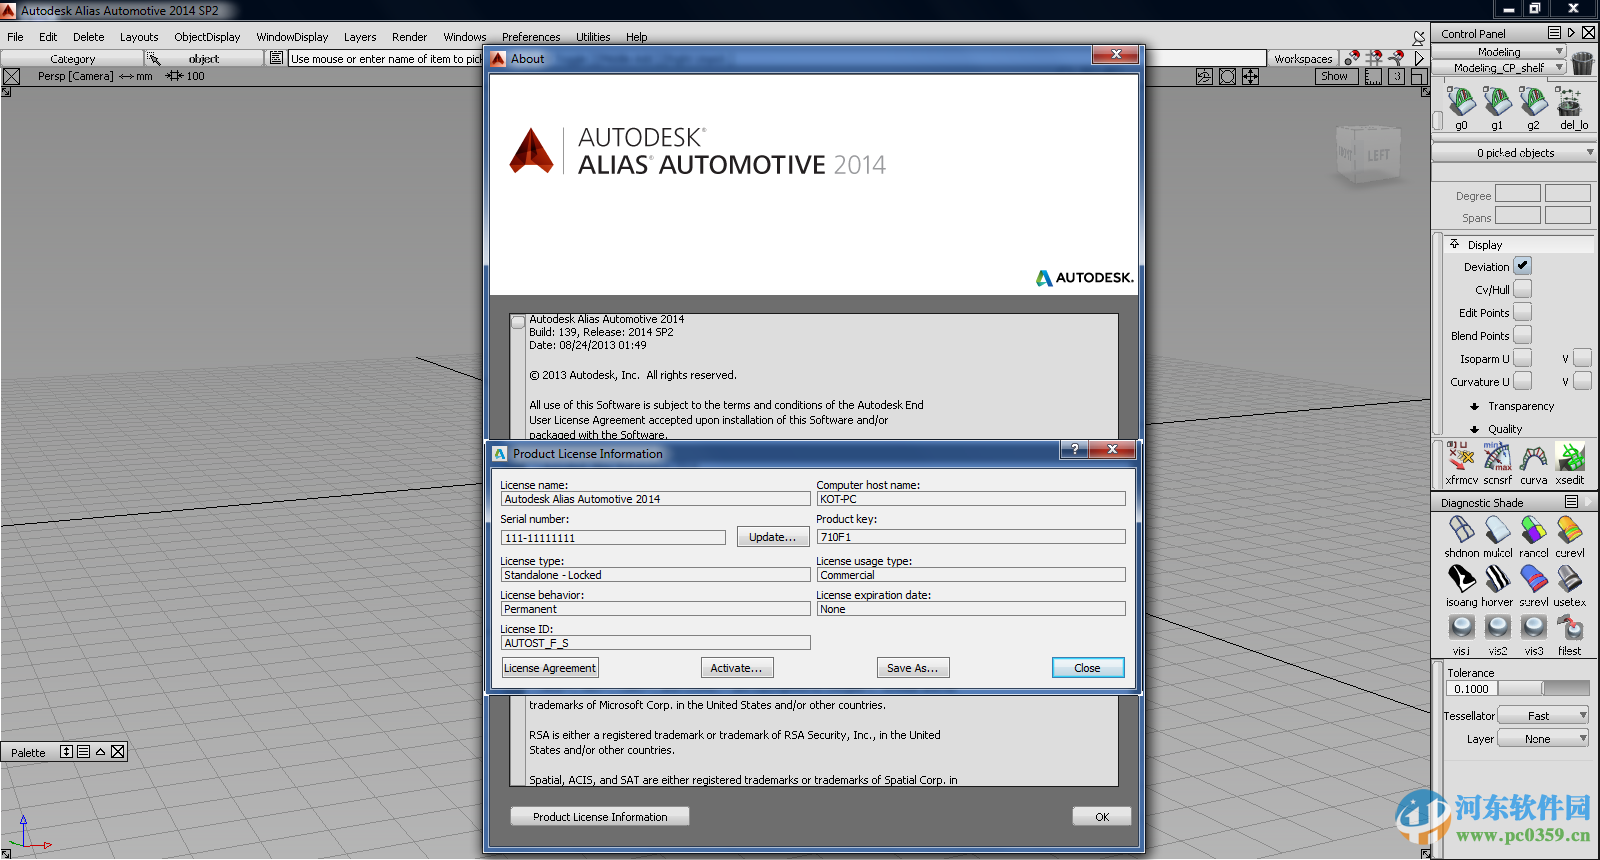Click the view cube LEFT face

click(x=1378, y=155)
